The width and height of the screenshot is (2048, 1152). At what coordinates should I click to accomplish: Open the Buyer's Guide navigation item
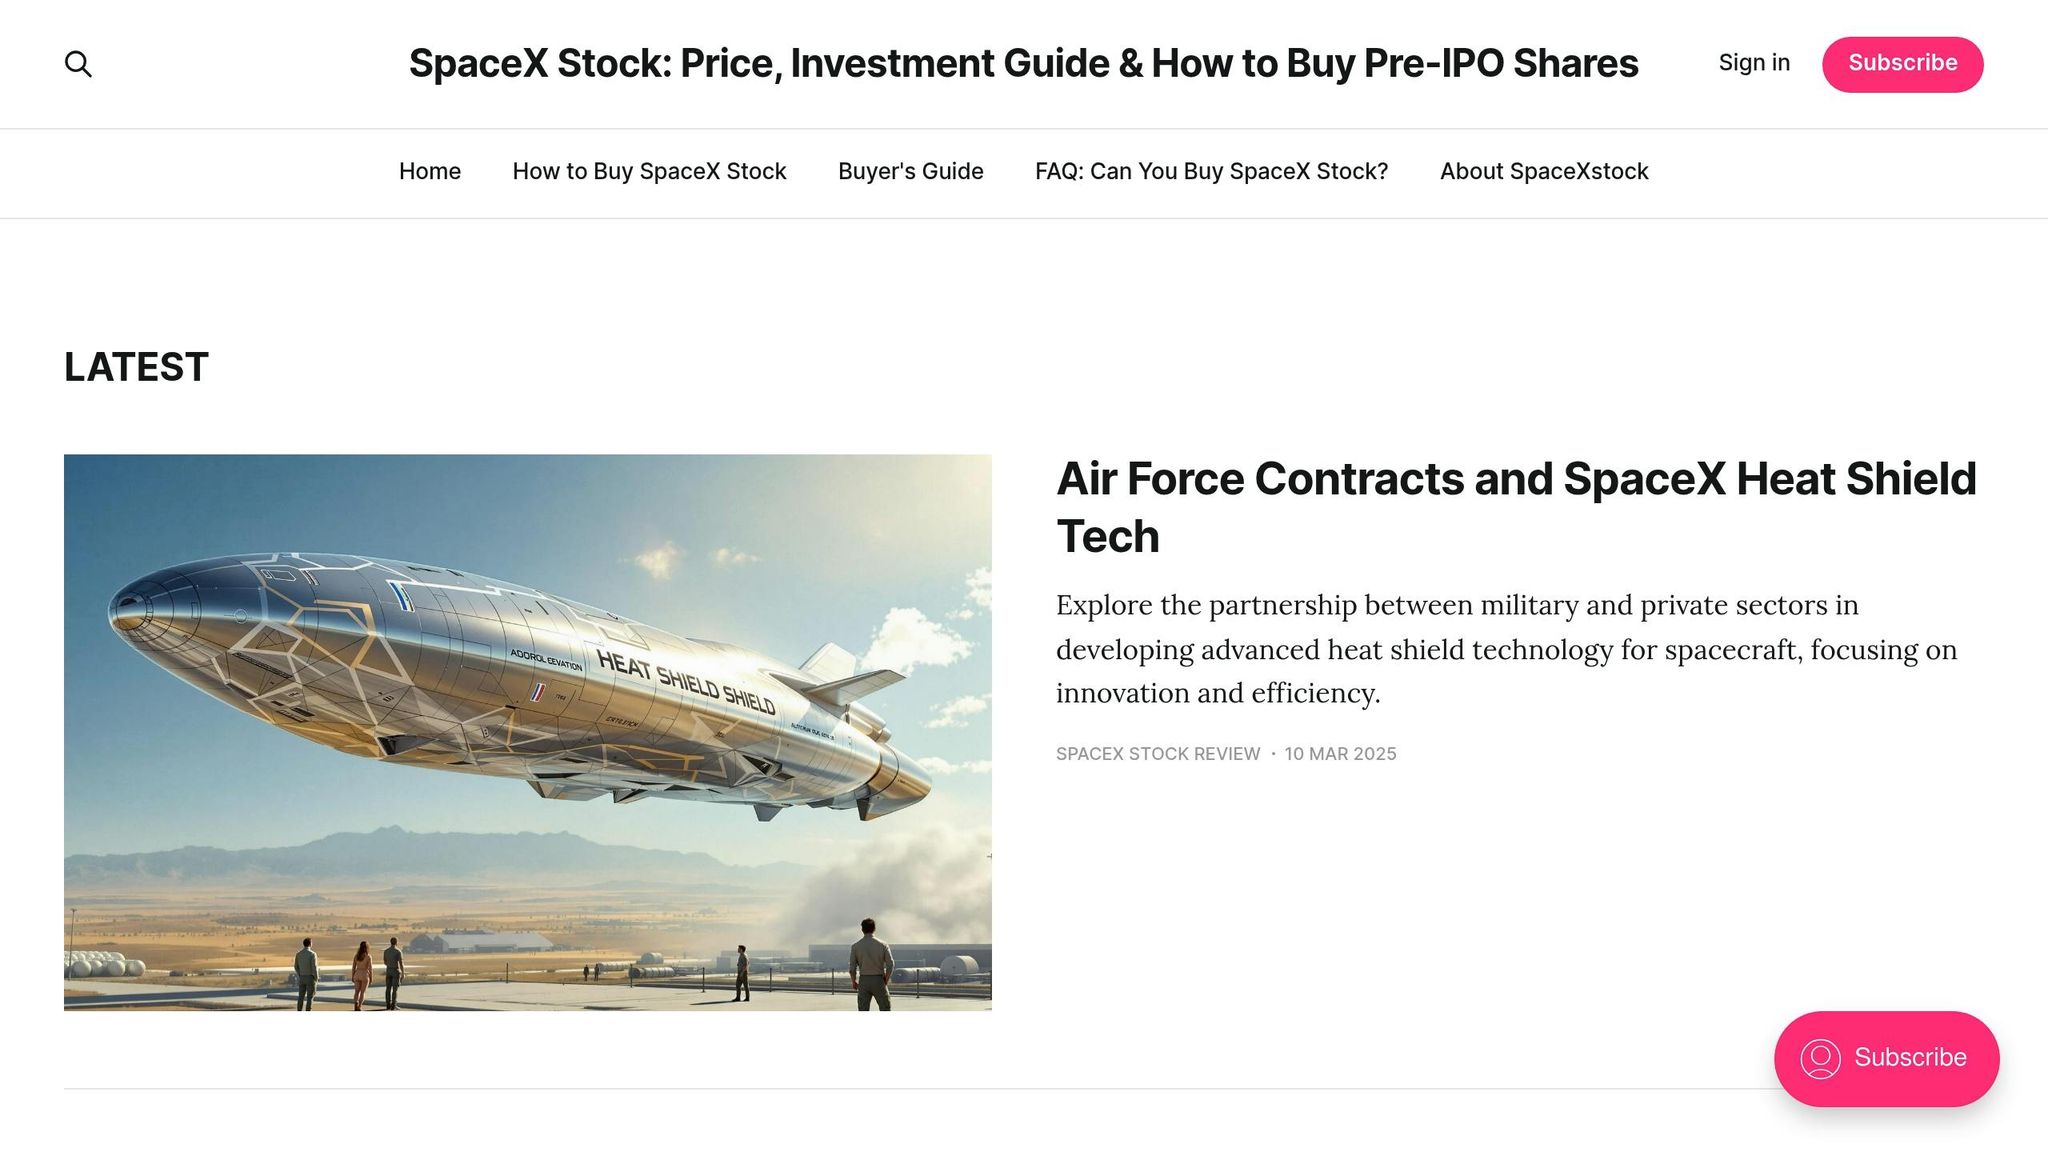pyautogui.click(x=909, y=171)
